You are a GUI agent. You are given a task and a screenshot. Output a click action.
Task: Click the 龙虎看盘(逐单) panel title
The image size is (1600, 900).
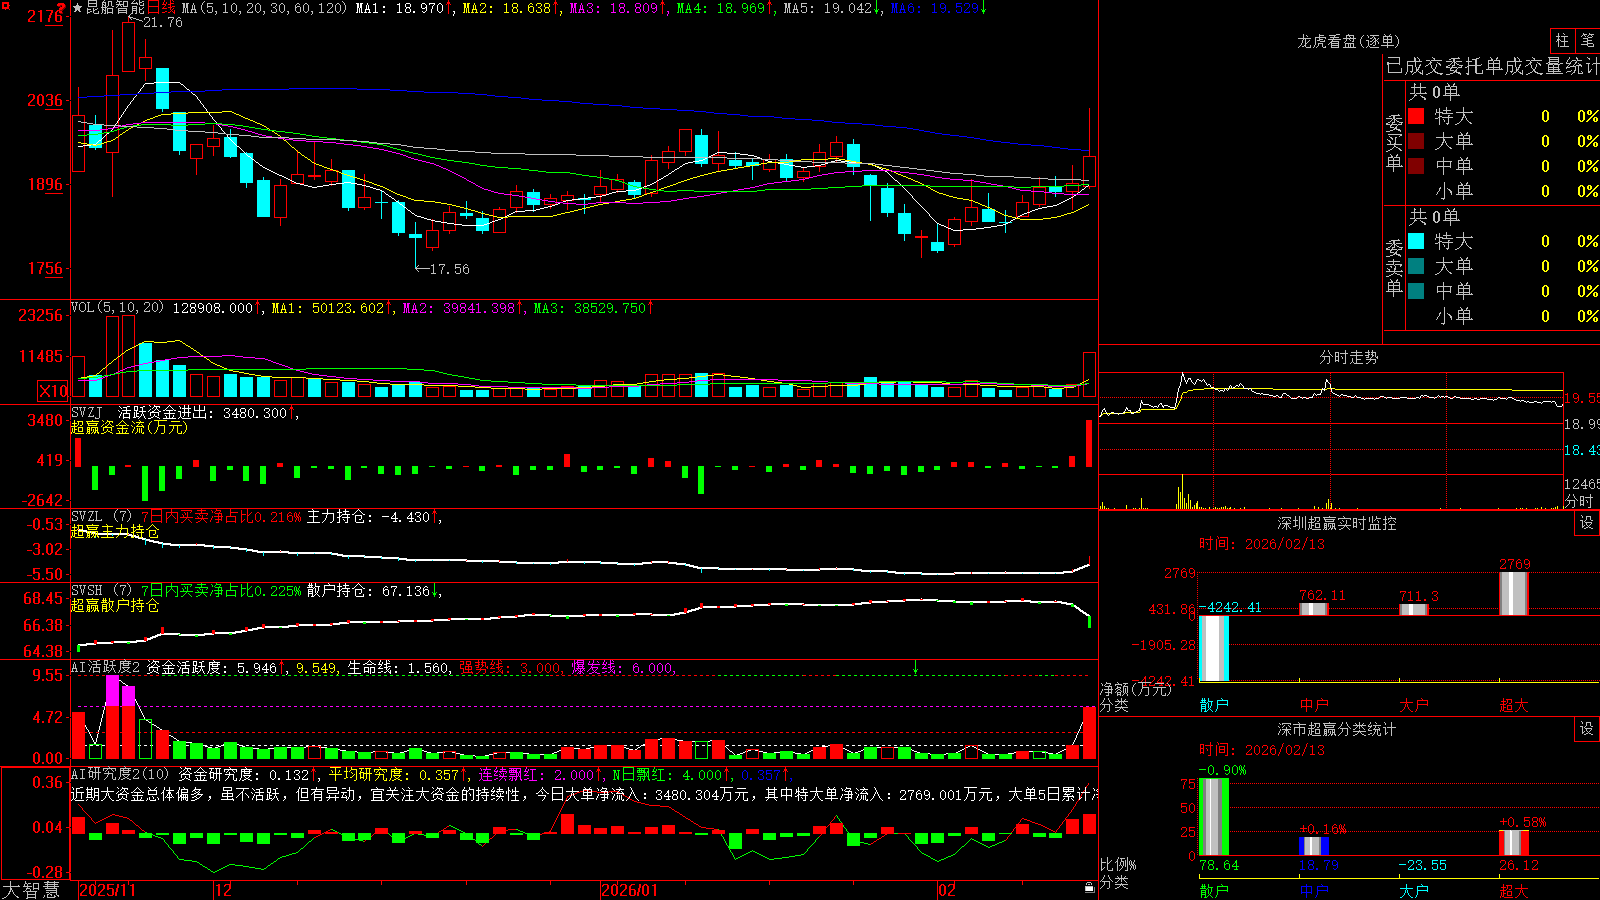click(1348, 41)
